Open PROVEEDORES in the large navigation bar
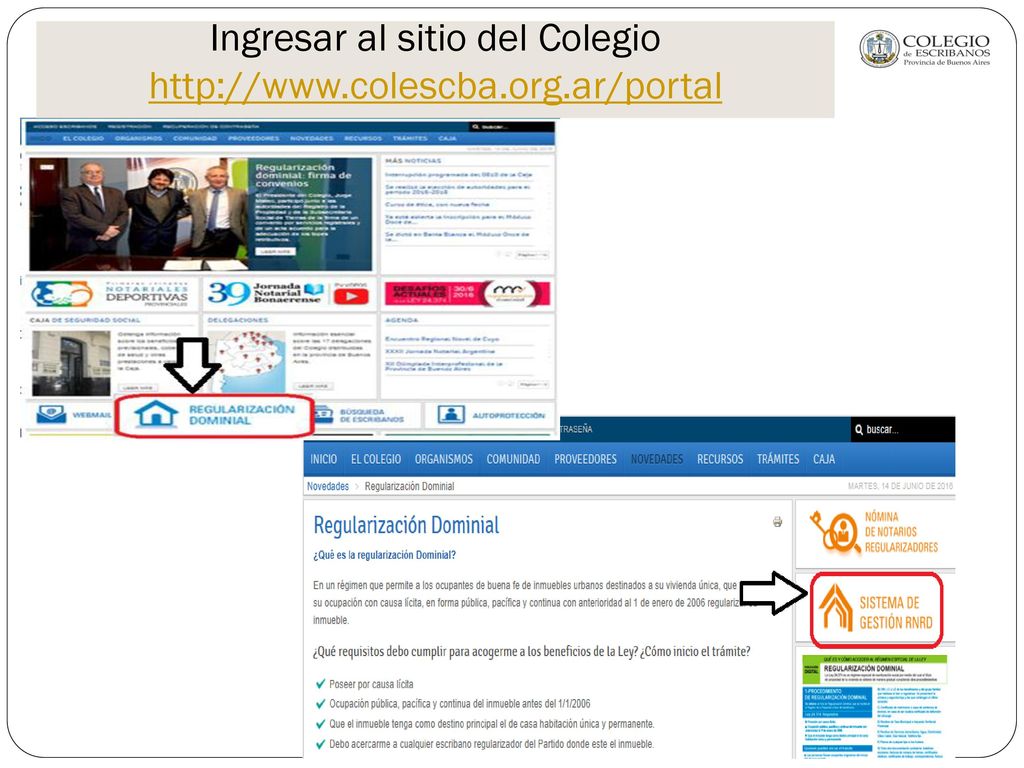 (x=585, y=459)
